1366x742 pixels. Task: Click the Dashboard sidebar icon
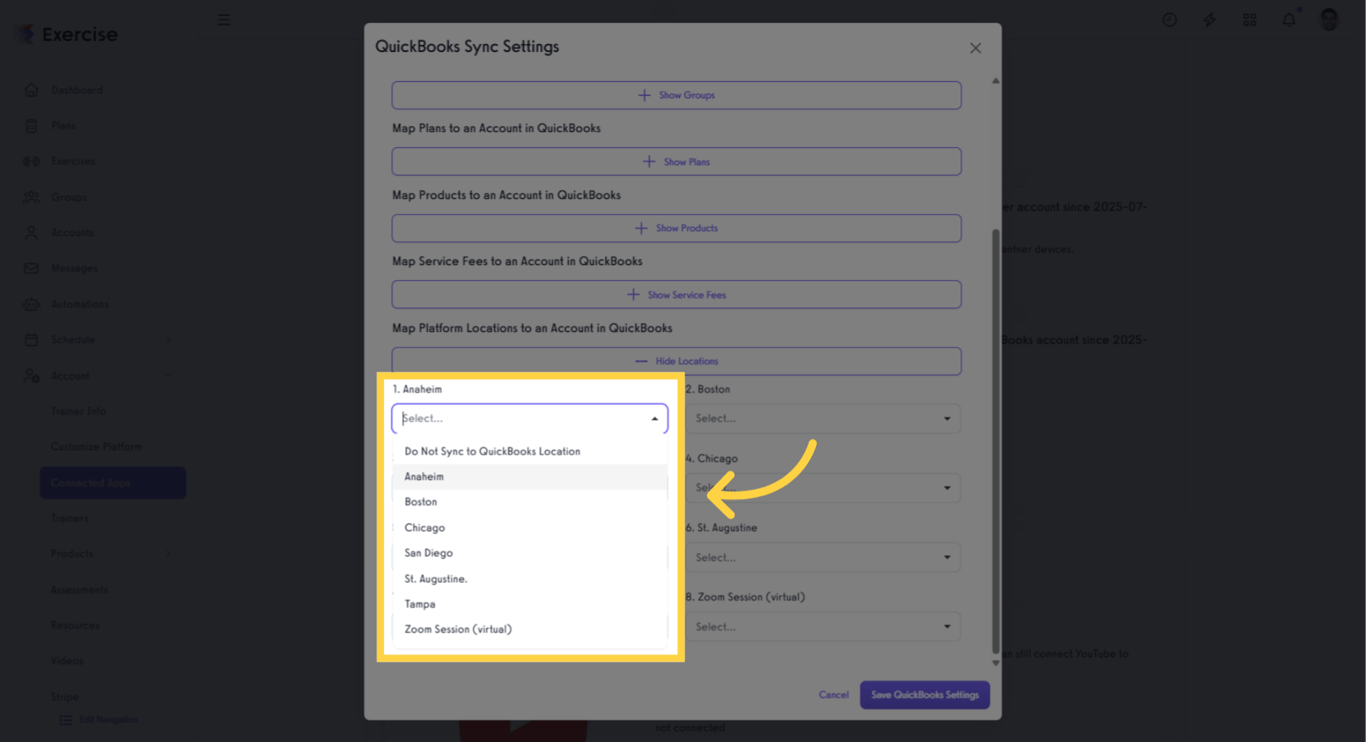pos(32,90)
